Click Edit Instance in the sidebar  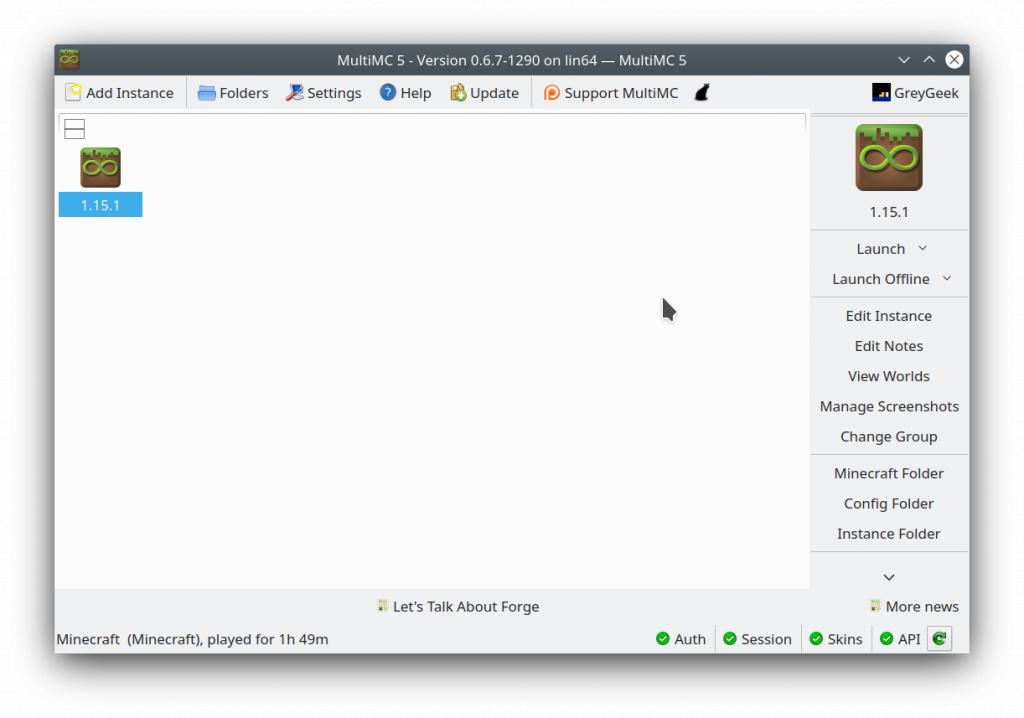pyautogui.click(x=889, y=316)
